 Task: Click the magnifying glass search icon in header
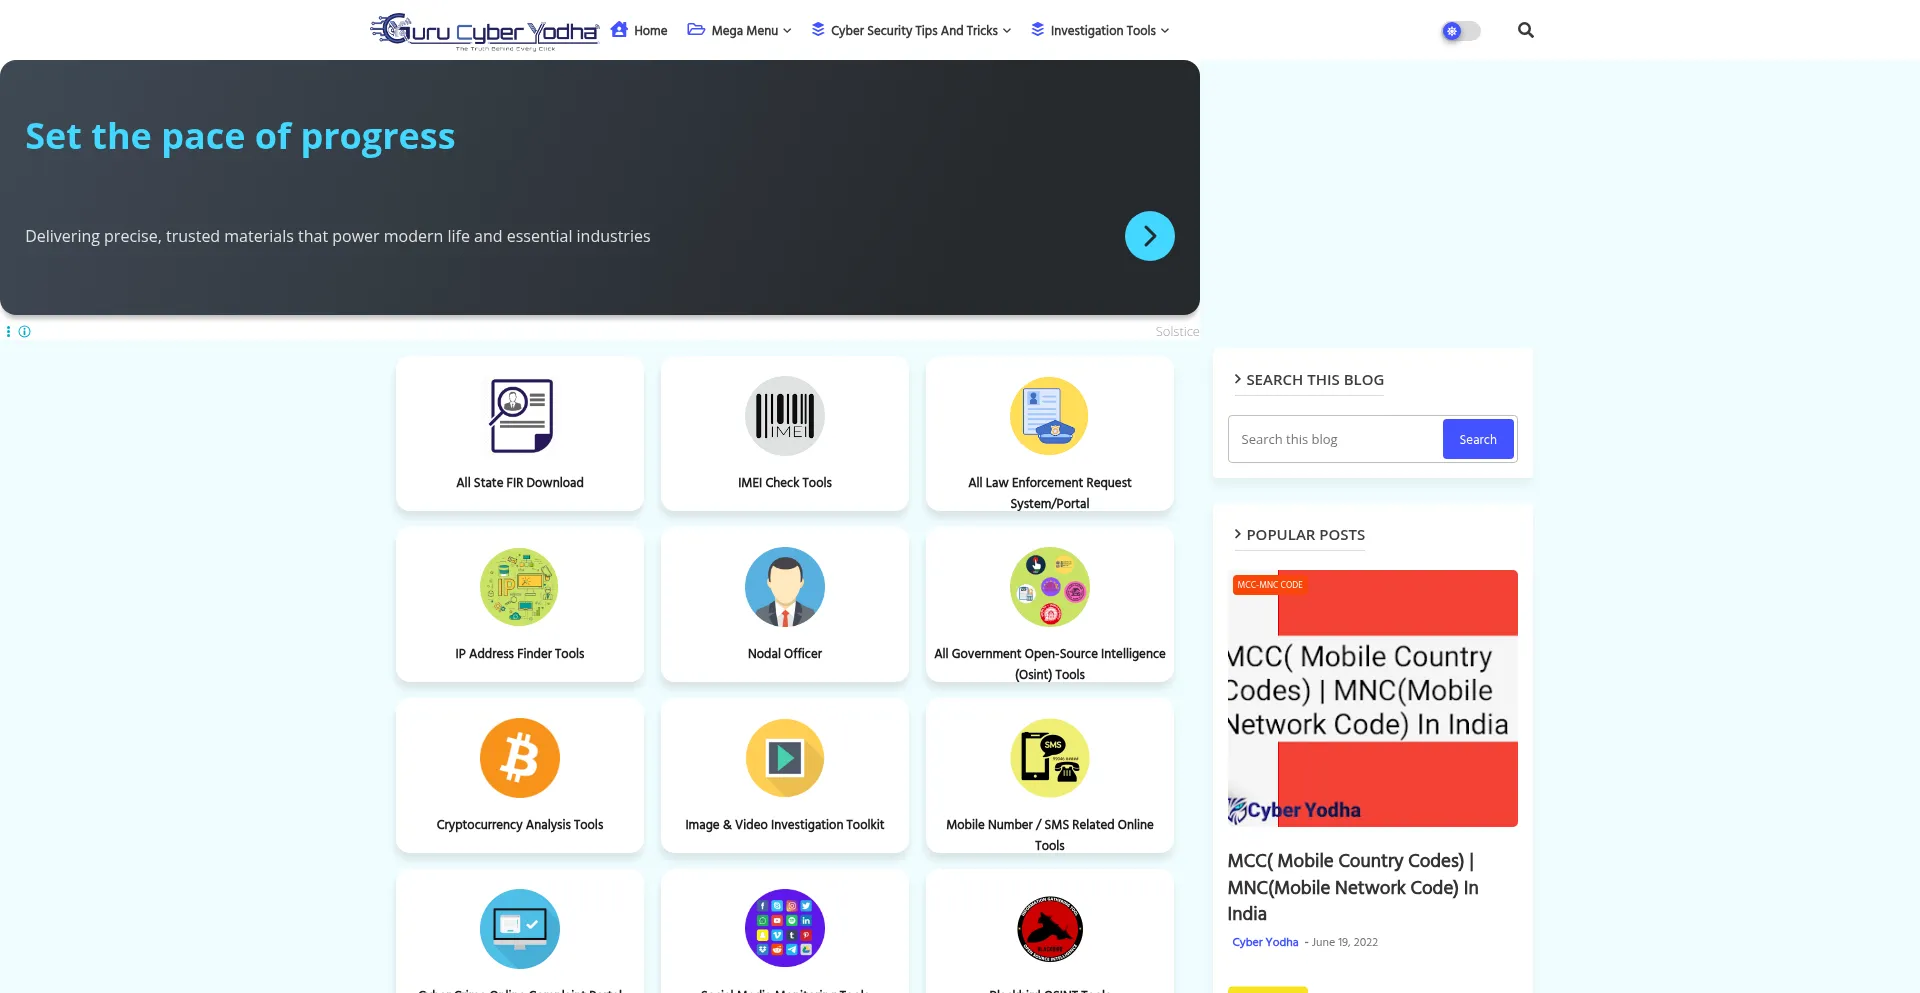(x=1525, y=30)
